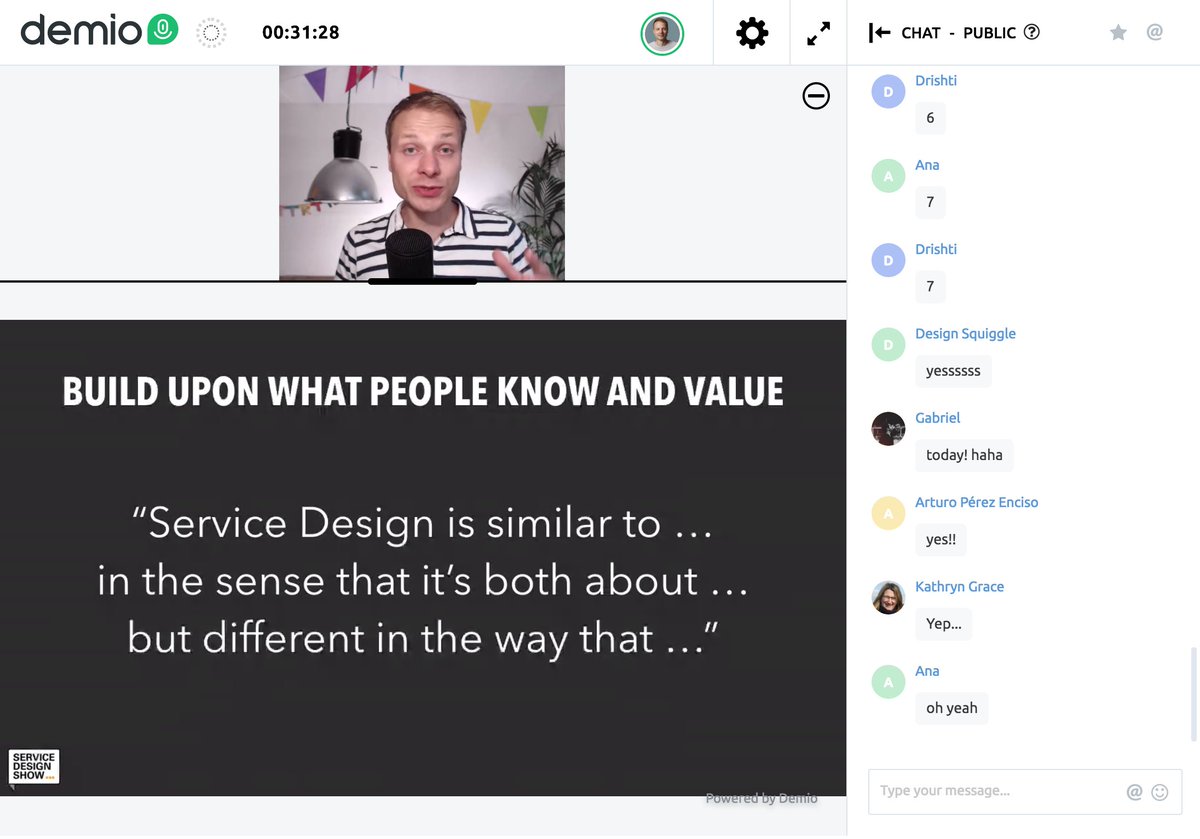Collapse the chat panel arrow icon
Image resolution: width=1200 pixels, height=839 pixels.
(x=879, y=33)
